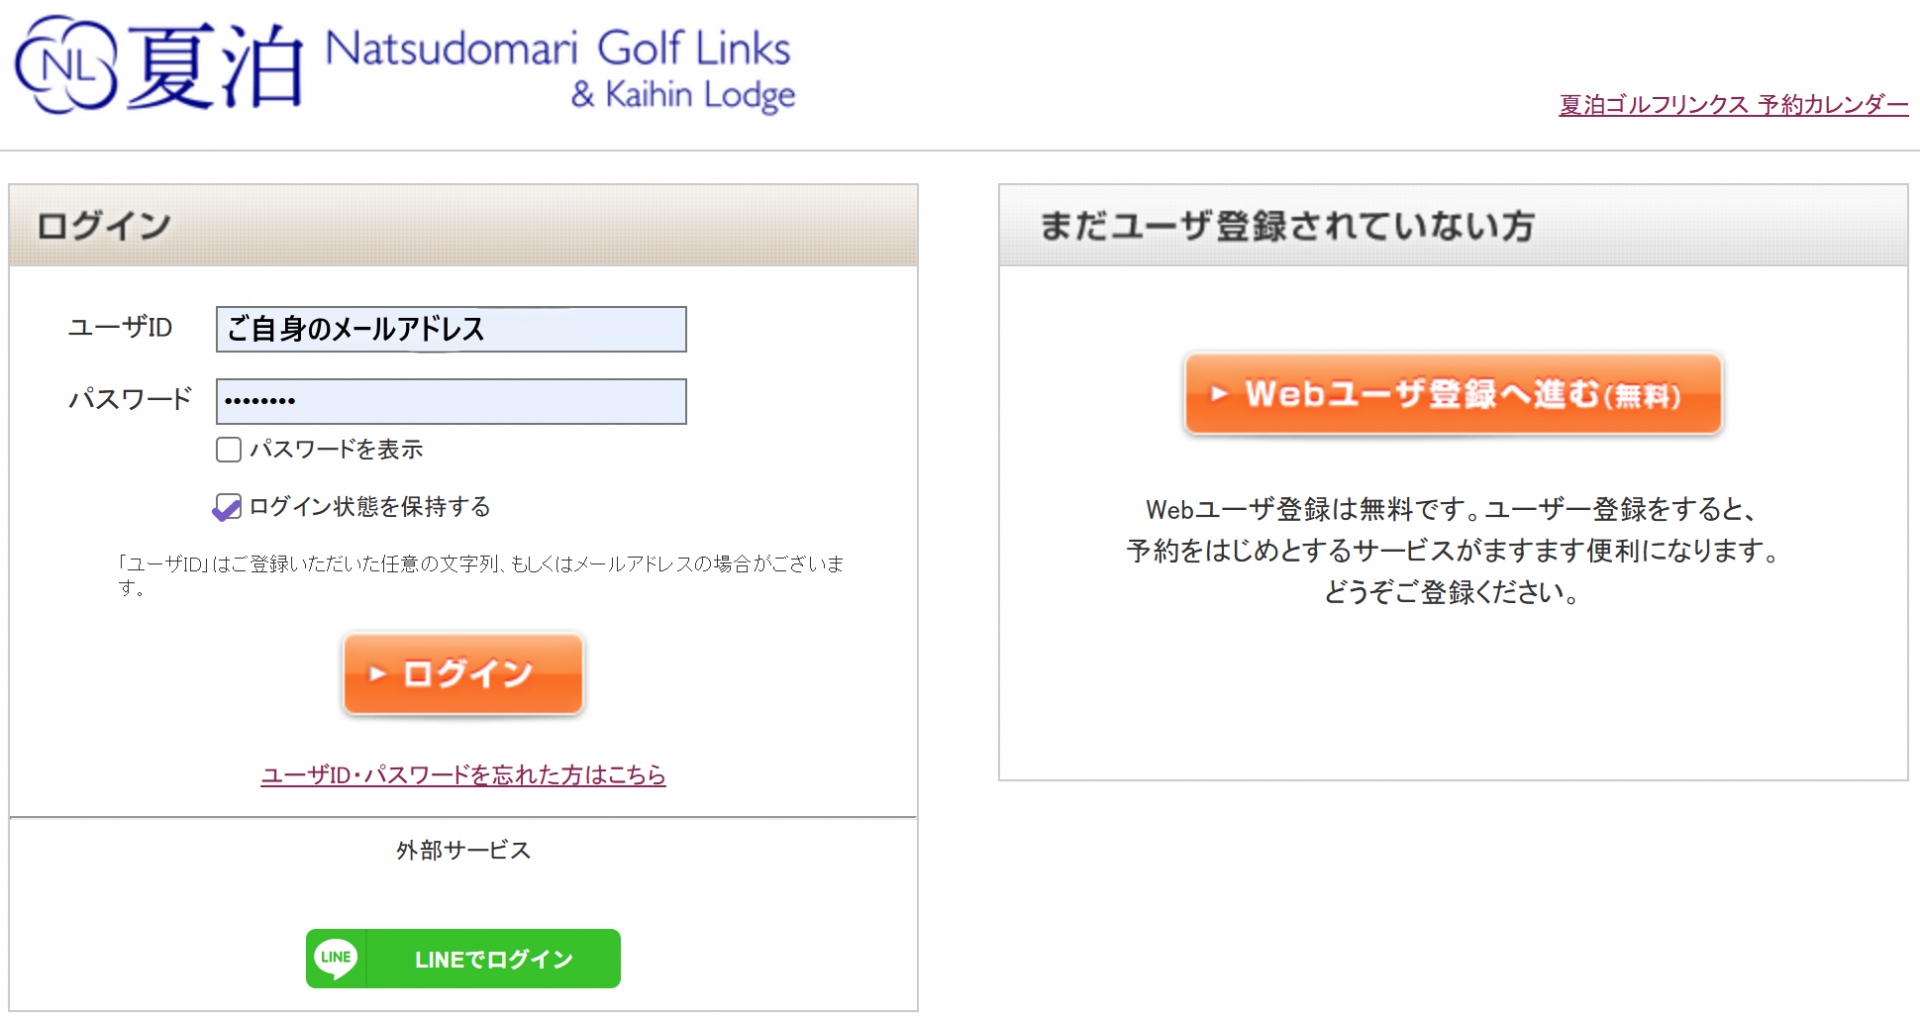
Task: Click the ログイン panel header
Action: (x=463, y=225)
